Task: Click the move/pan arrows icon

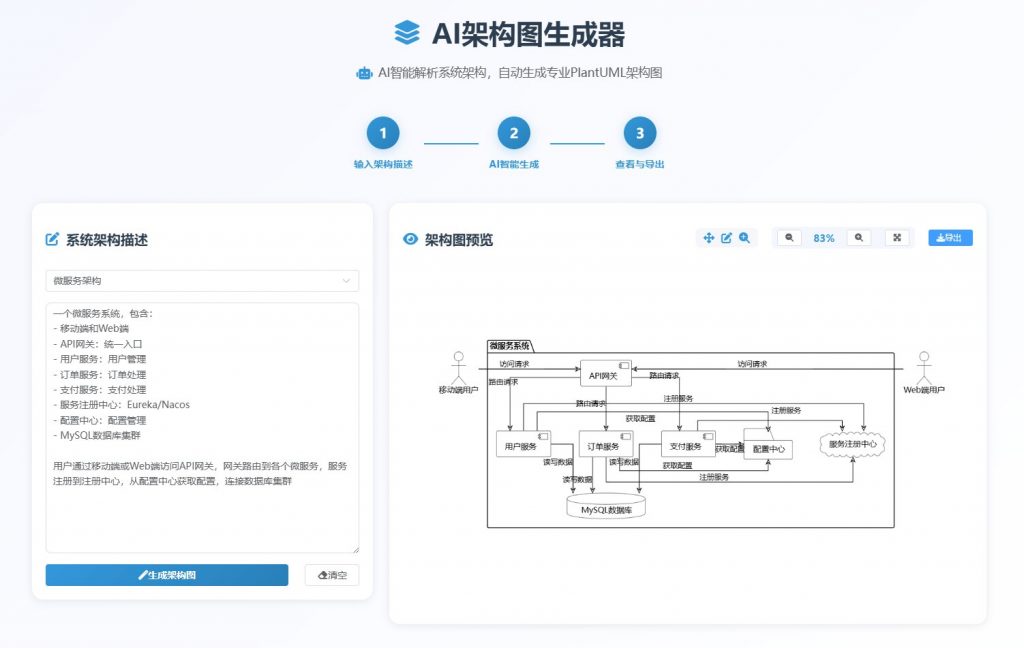Action: click(709, 238)
